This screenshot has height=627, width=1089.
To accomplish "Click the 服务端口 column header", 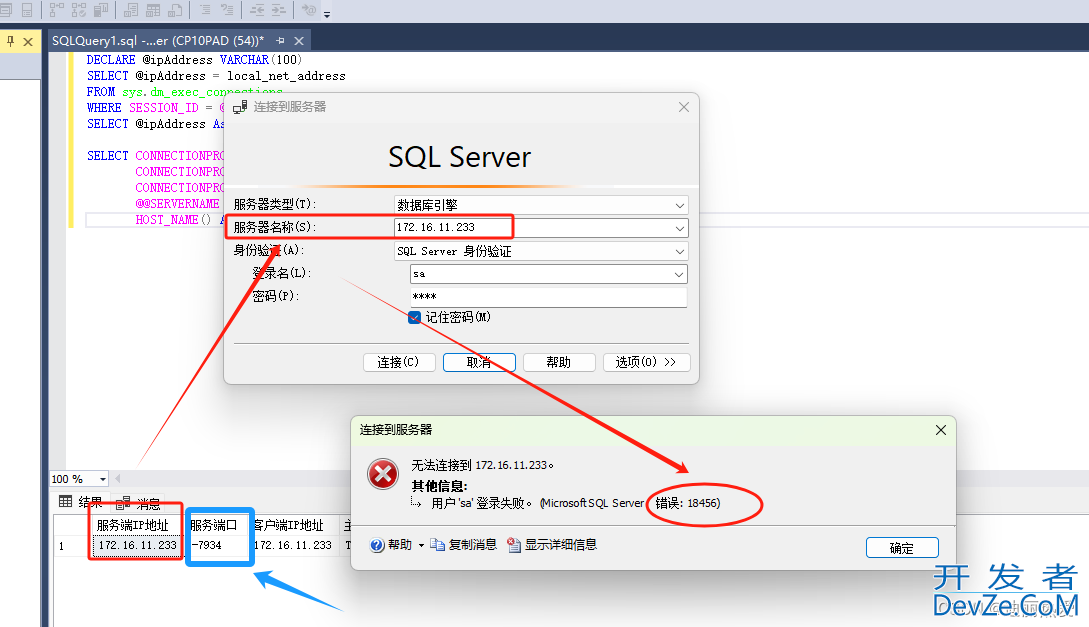I will [216, 526].
